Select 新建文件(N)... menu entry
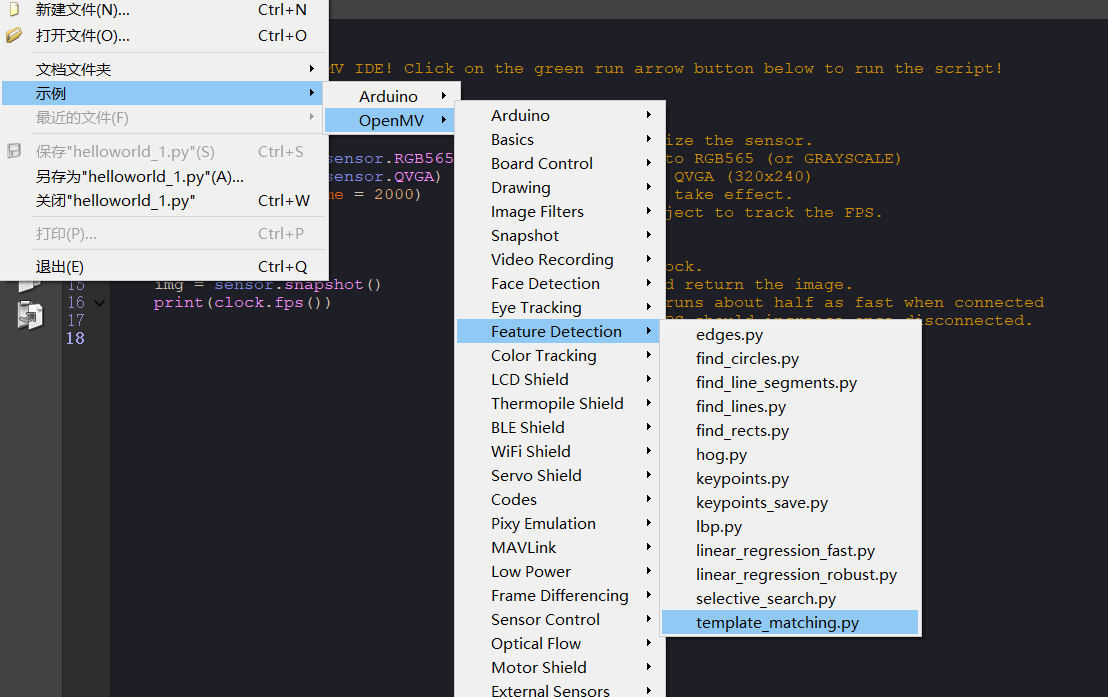1108x697 pixels. coord(165,10)
